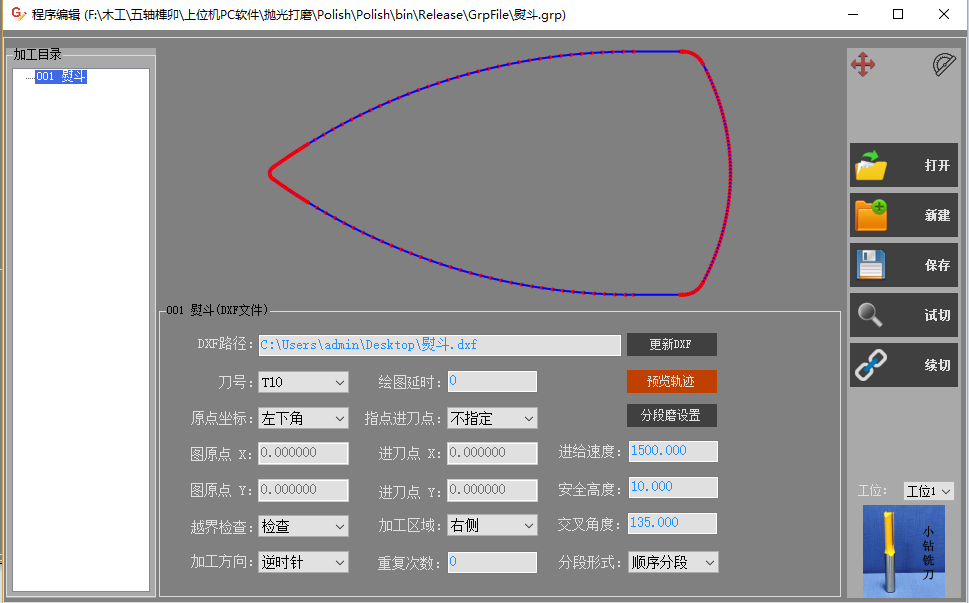Expand the 分段形式 顺序分段 dropdown
This screenshot has width=969, height=603.
pos(673,562)
